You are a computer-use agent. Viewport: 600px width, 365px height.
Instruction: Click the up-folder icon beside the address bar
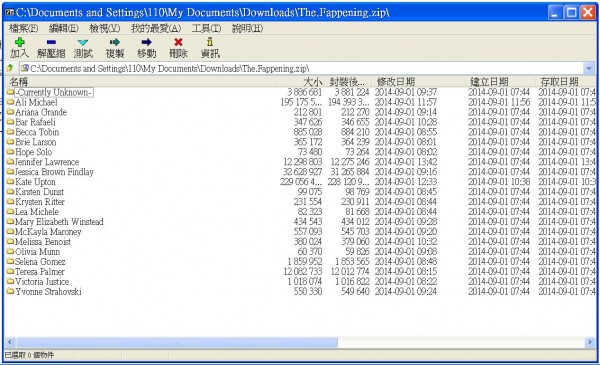click(x=10, y=68)
